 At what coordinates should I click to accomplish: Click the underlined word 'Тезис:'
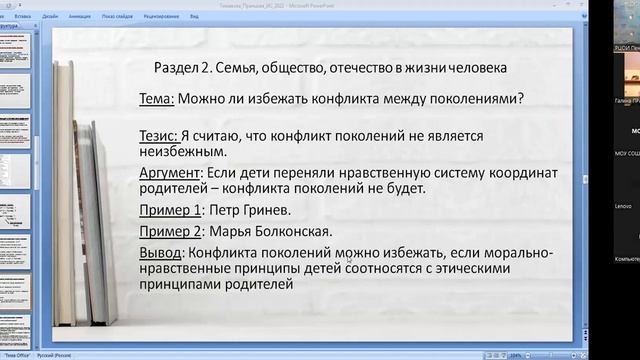tap(159, 136)
